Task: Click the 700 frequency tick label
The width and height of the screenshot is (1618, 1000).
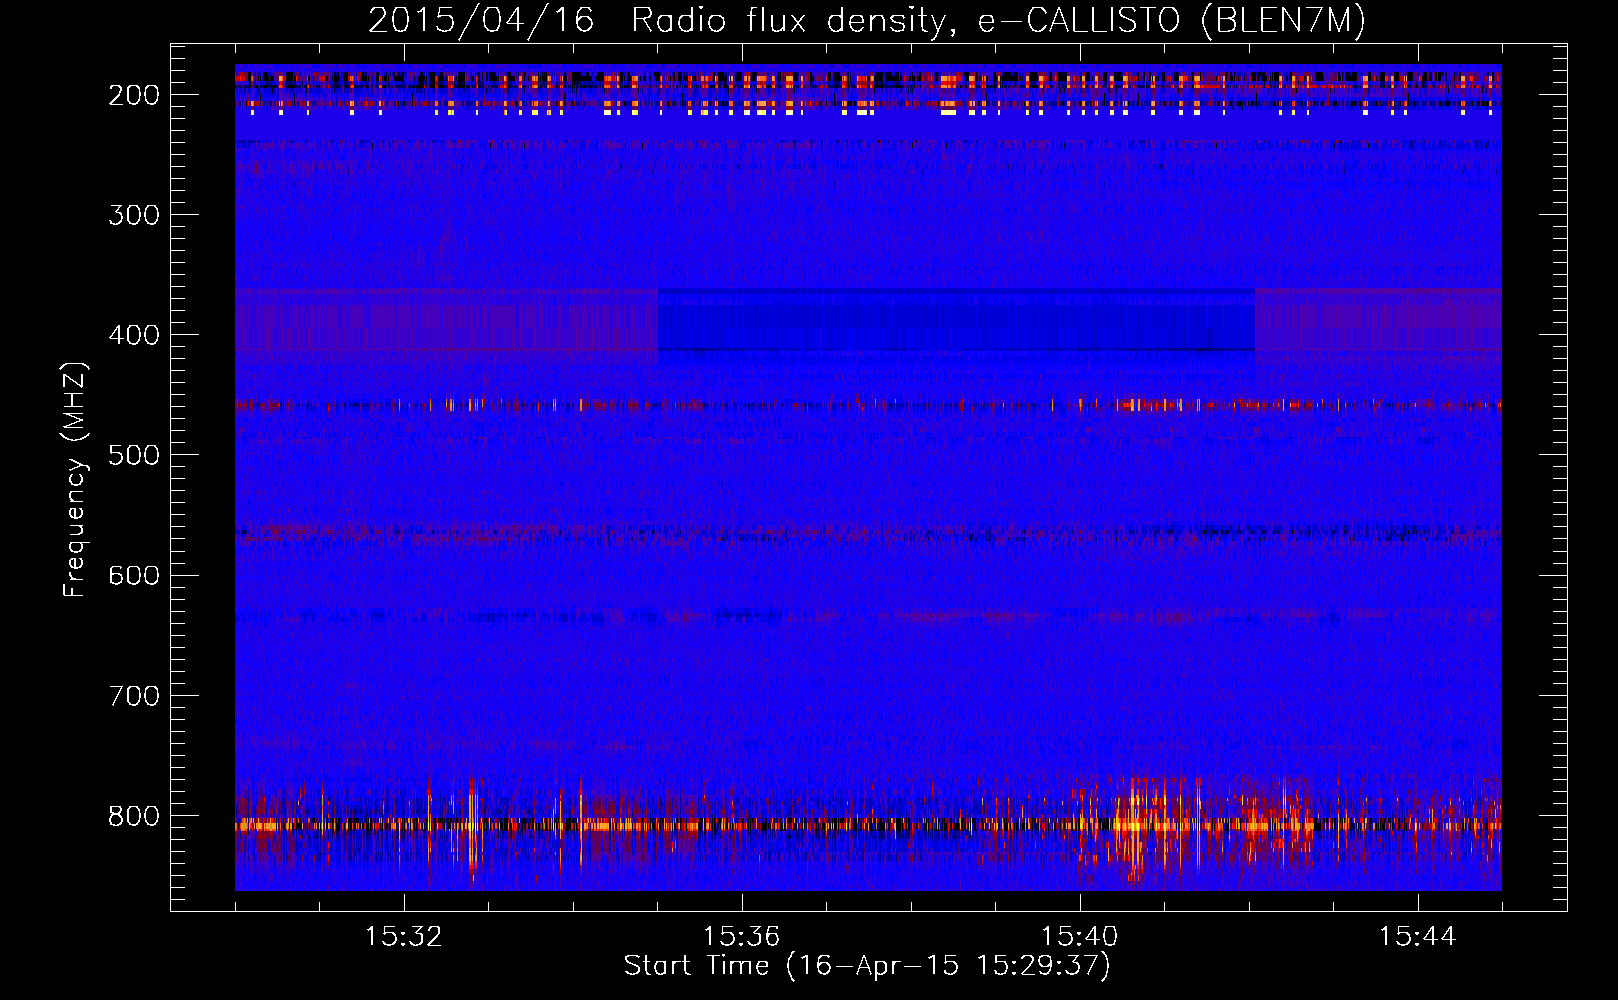Action: 134,695
